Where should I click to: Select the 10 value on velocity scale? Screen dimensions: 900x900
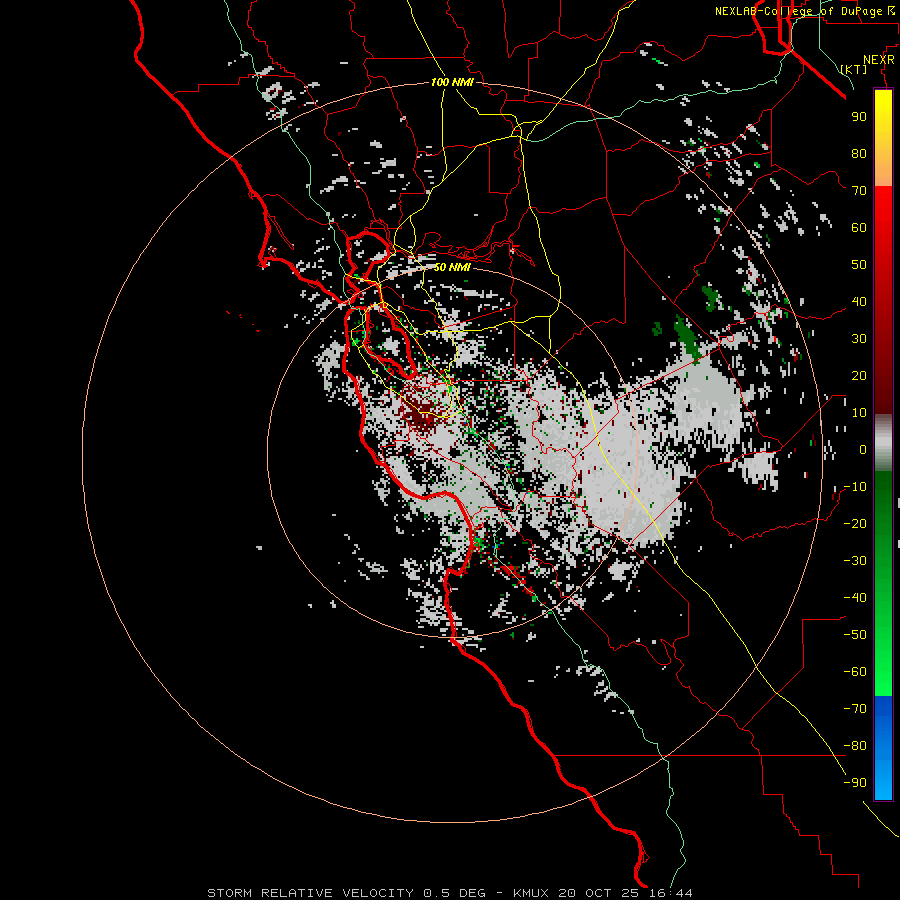[859, 413]
